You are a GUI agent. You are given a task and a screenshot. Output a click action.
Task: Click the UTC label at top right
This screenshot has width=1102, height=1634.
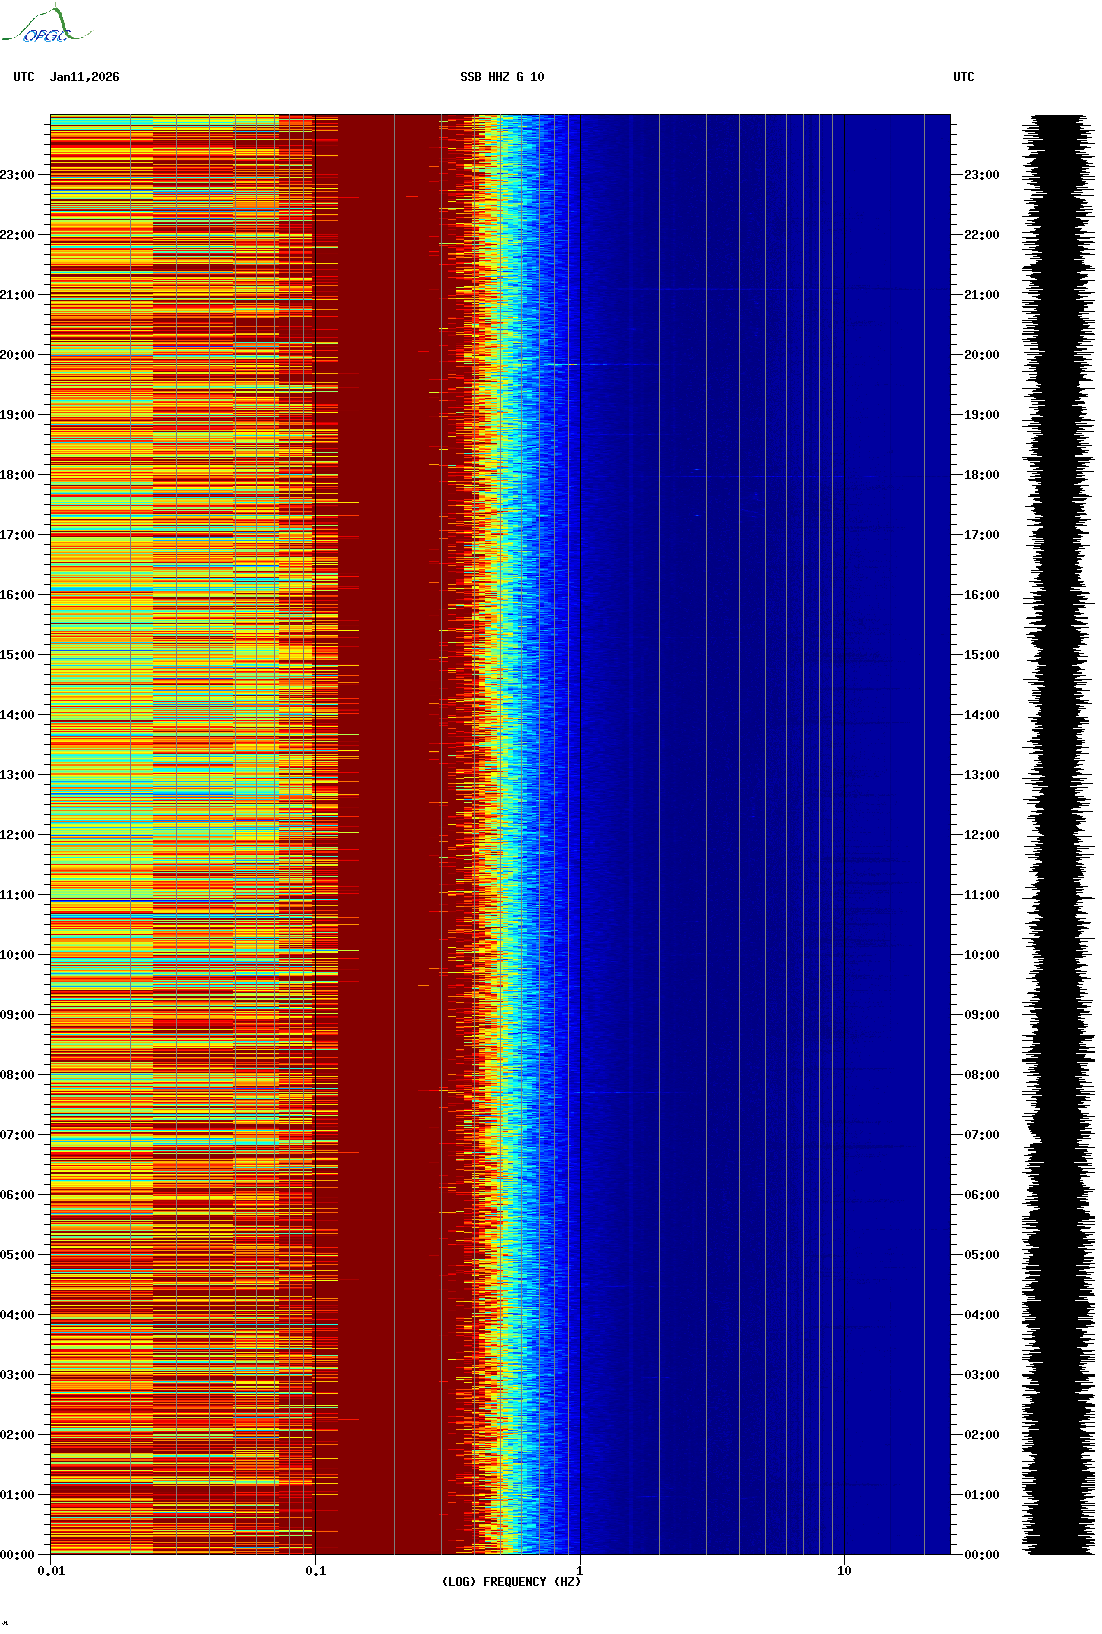click(963, 77)
